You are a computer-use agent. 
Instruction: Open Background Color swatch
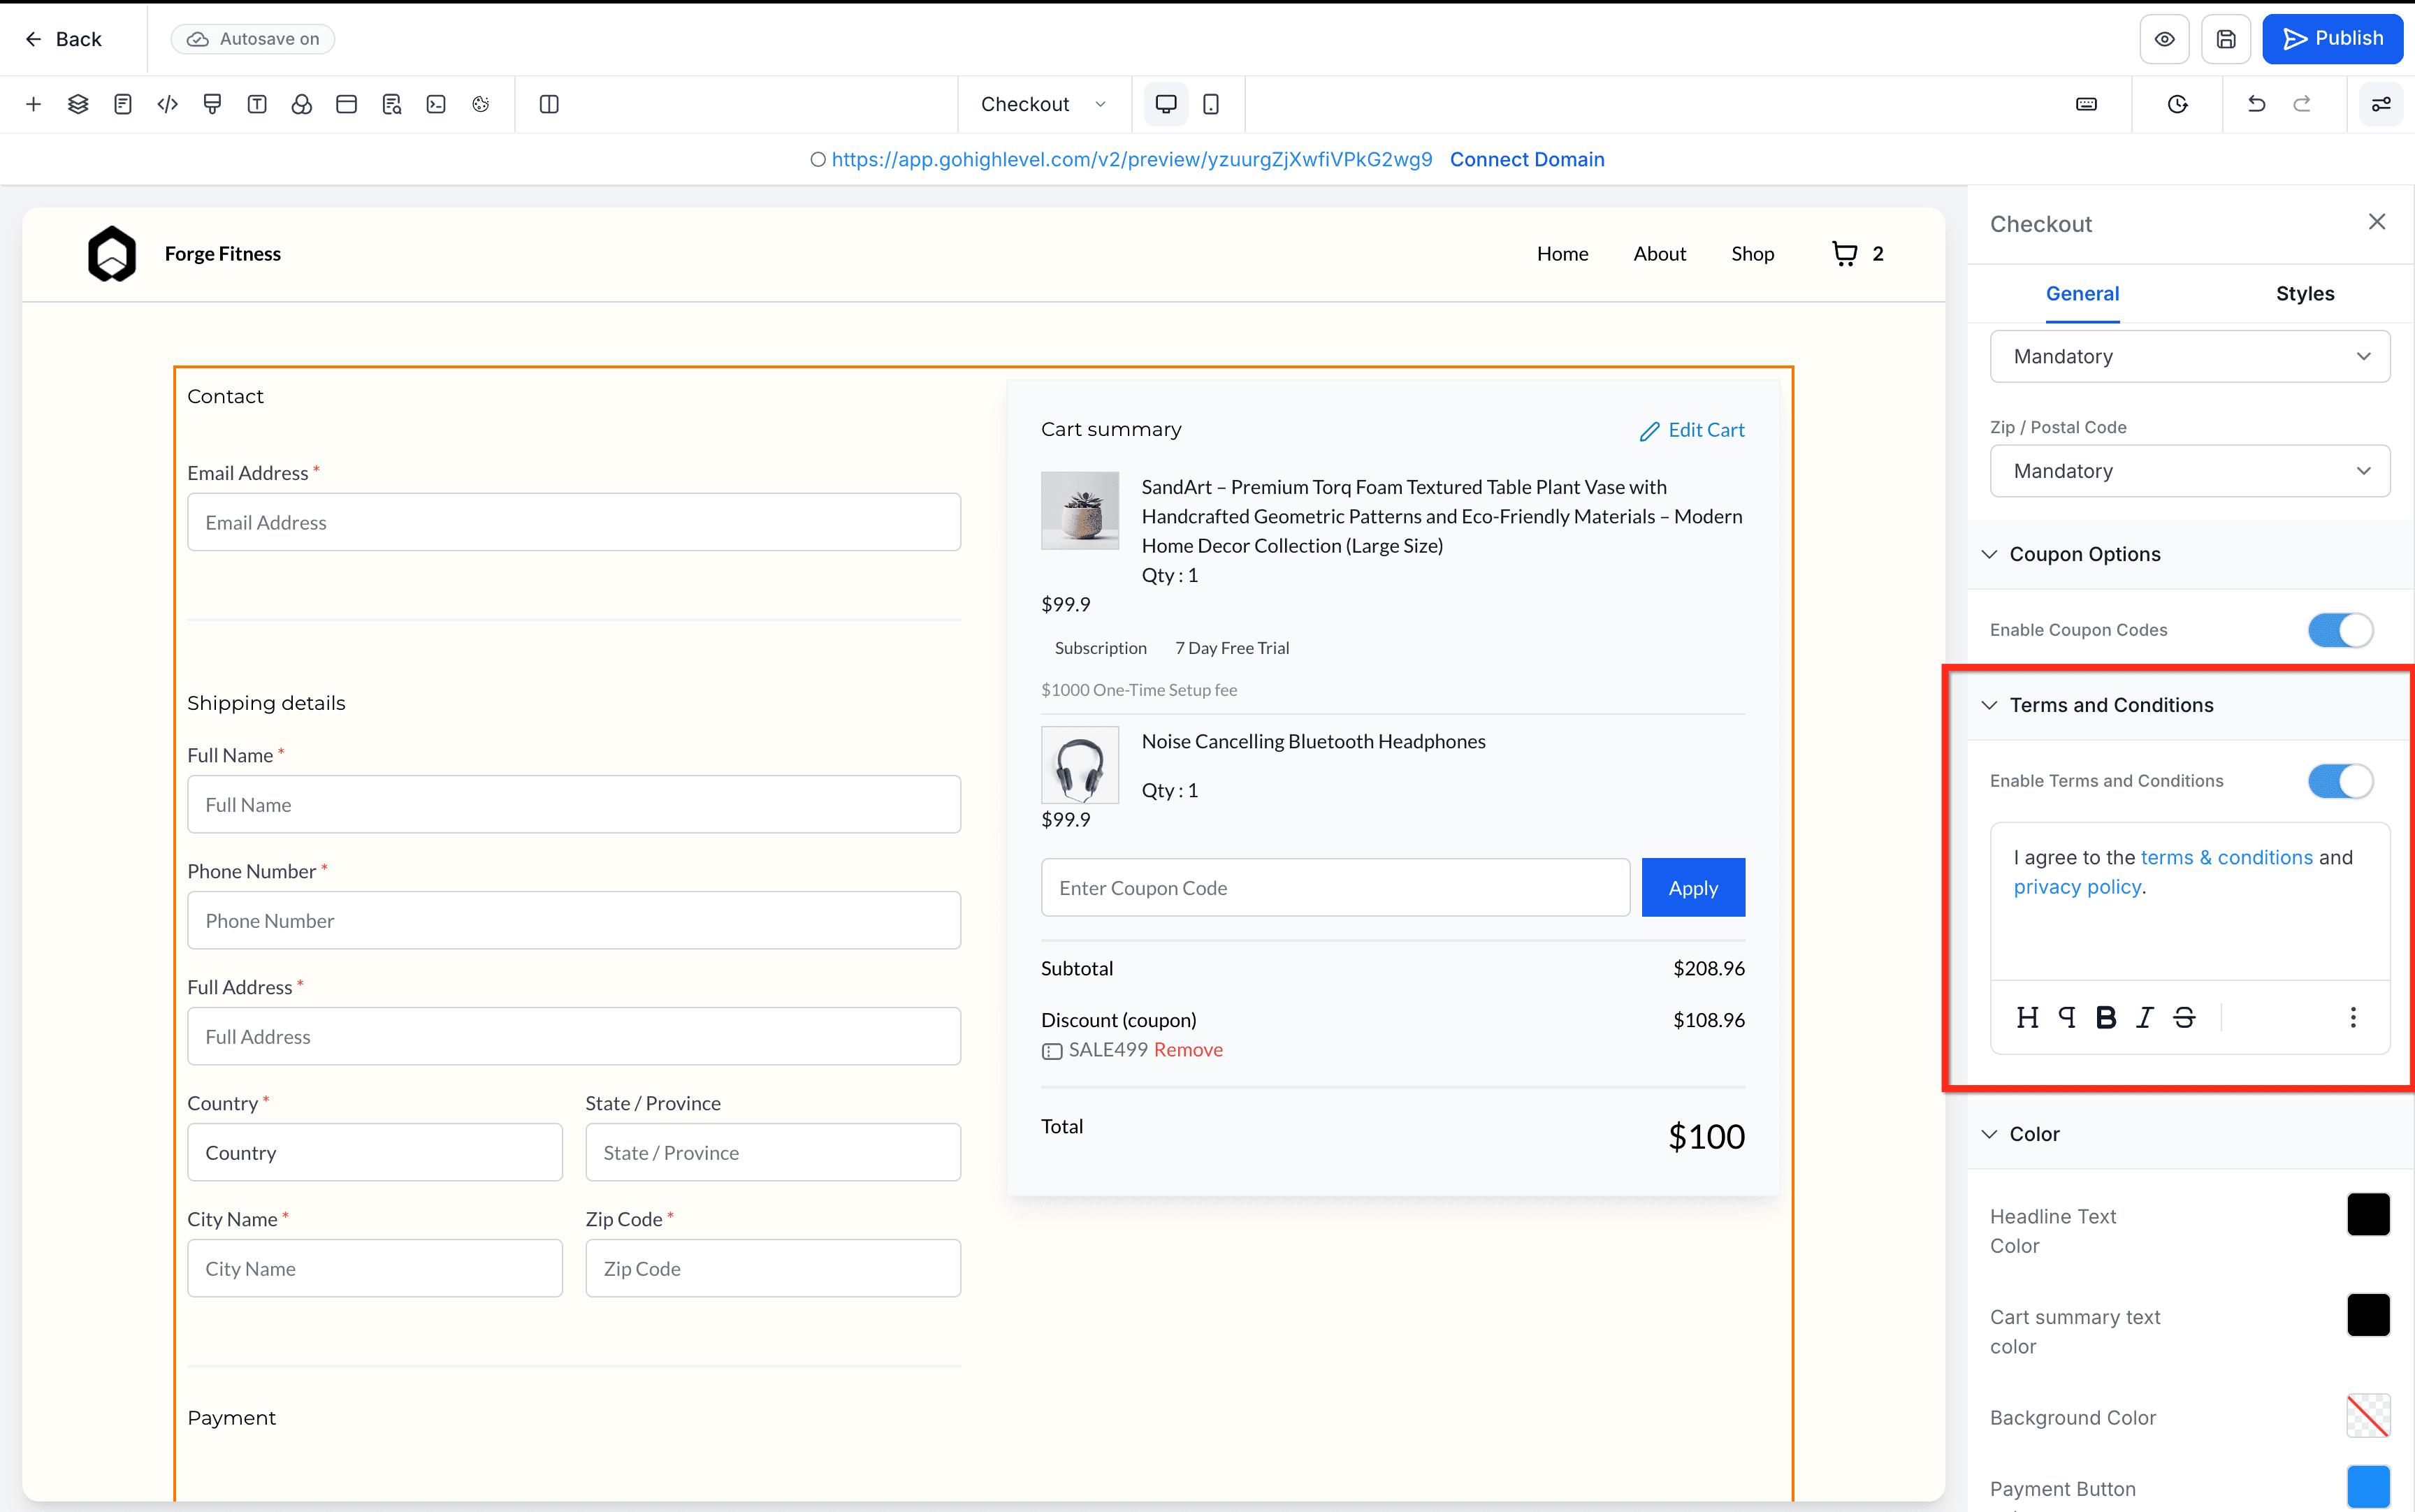[2368, 1416]
